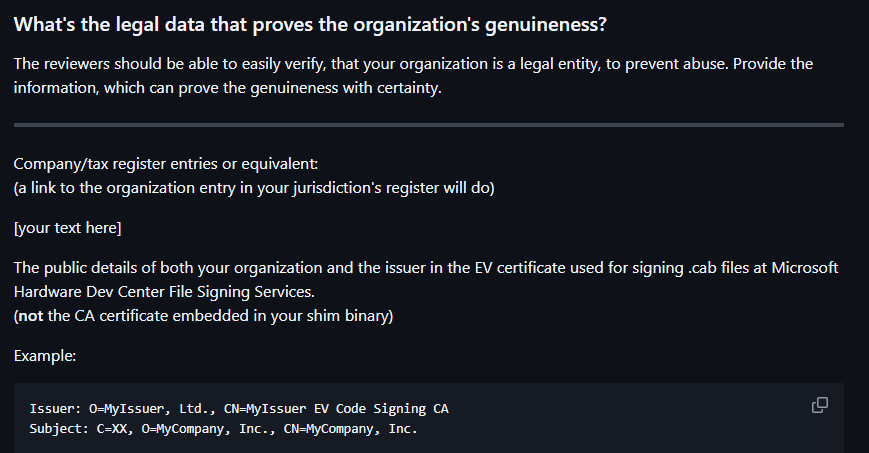
Task: Click the jurisdiction's register note in parentheses
Action: [254, 188]
